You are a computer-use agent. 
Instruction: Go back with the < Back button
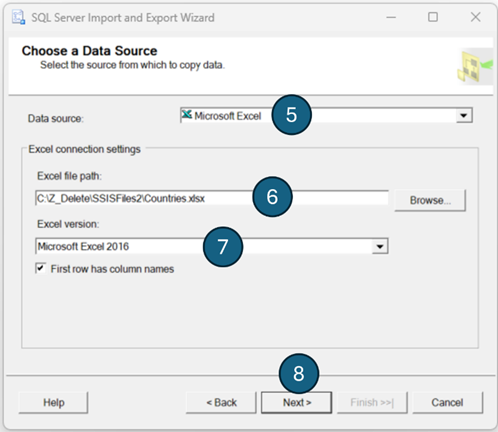pos(221,403)
